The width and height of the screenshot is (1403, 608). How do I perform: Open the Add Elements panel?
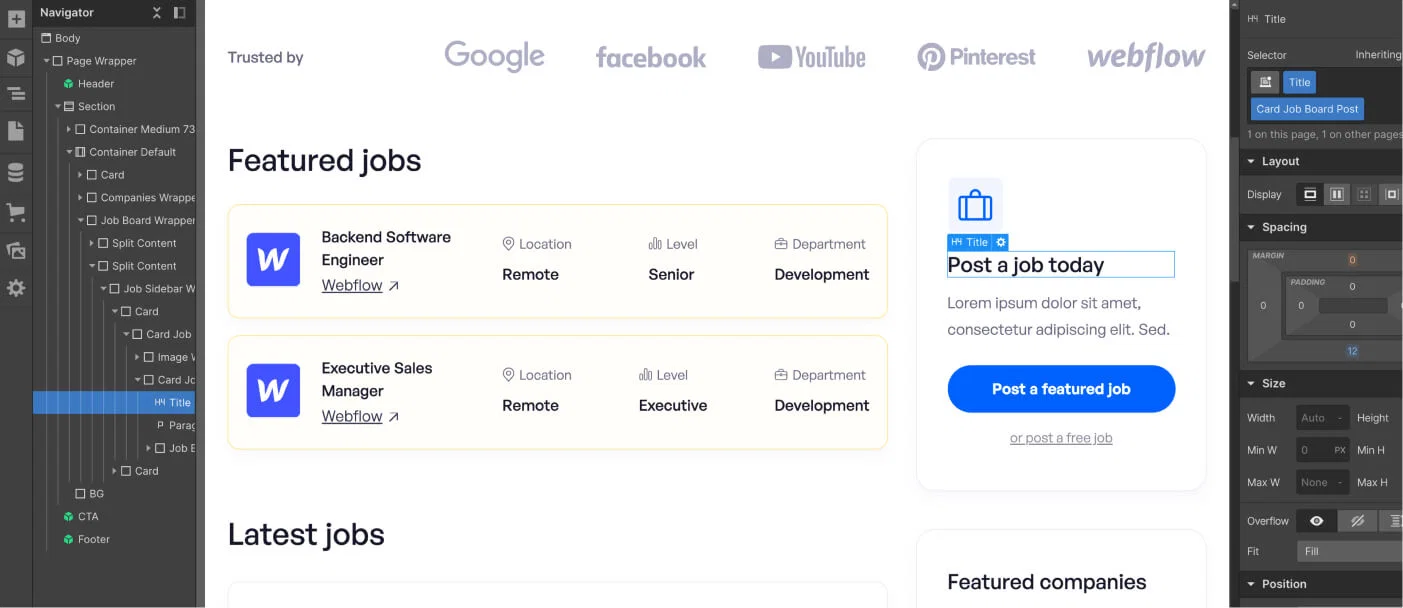16,18
